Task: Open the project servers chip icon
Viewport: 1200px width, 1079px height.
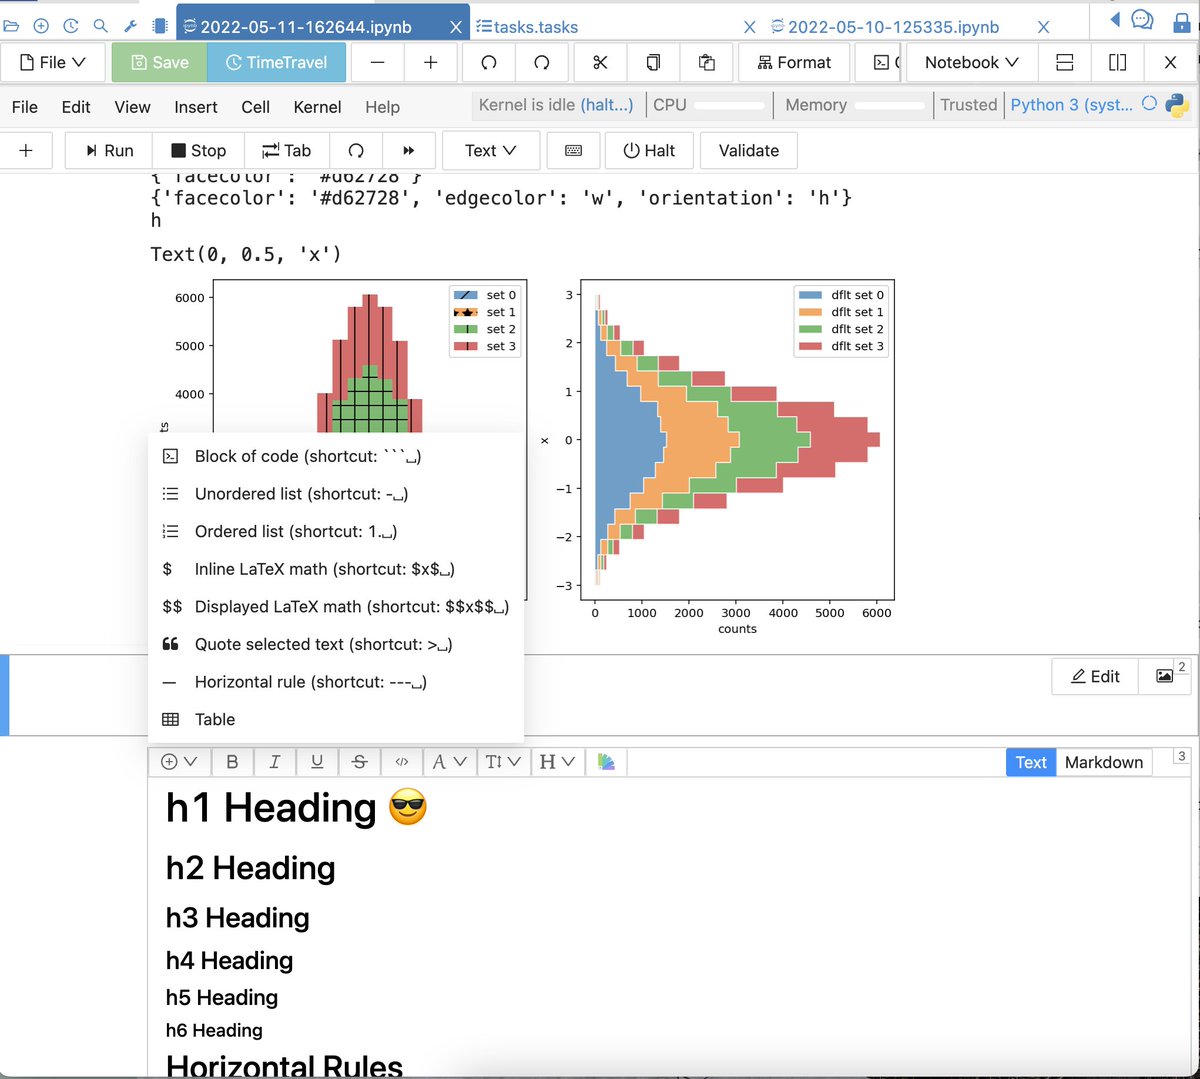Action: click(160, 26)
